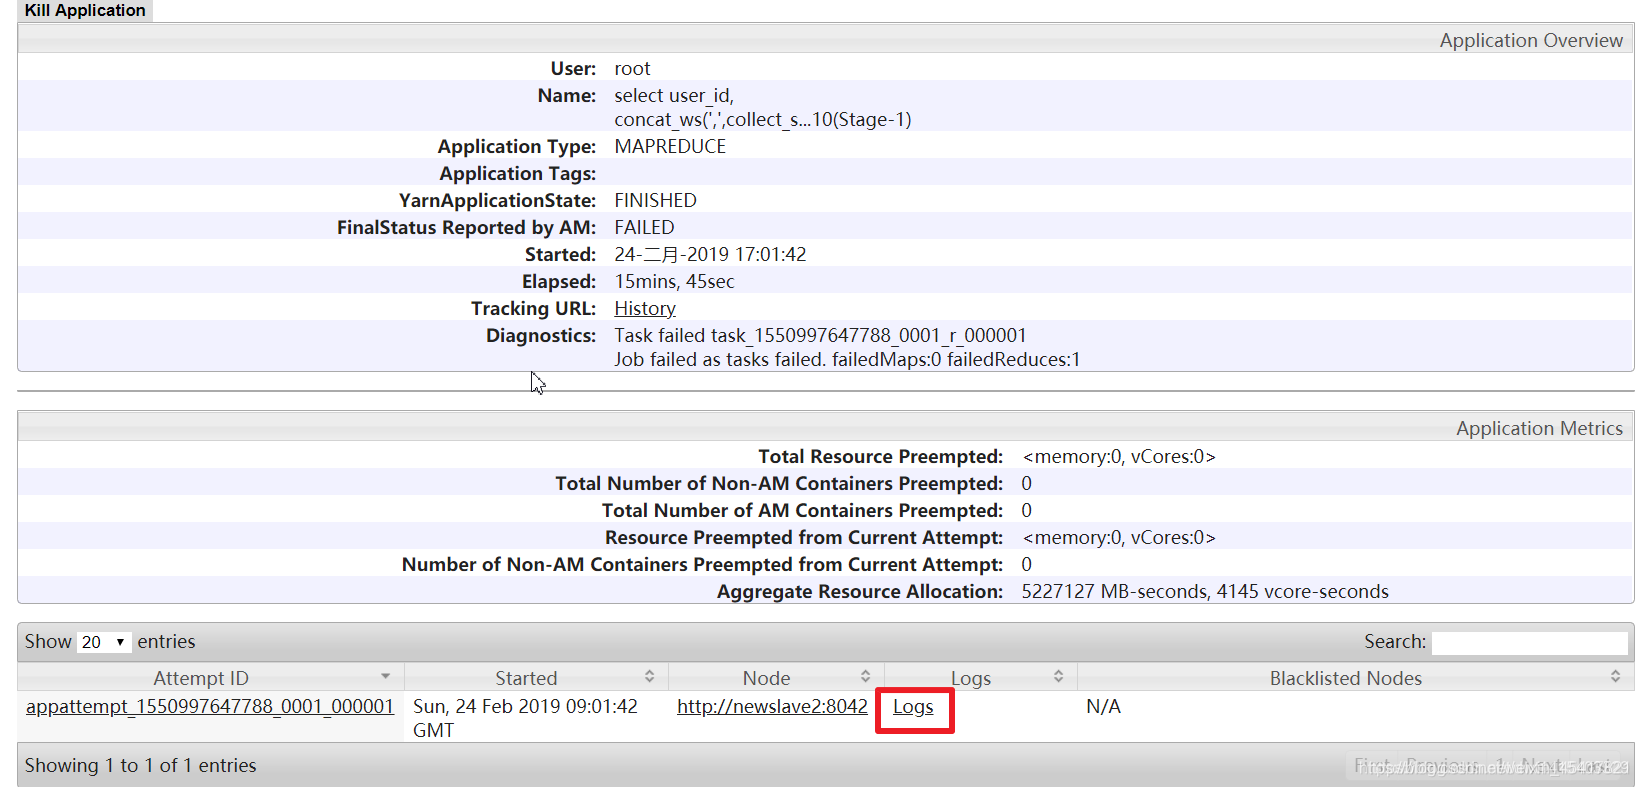Sort by the Attempt ID column arrow
This screenshot has width=1639, height=787.
click(386, 677)
